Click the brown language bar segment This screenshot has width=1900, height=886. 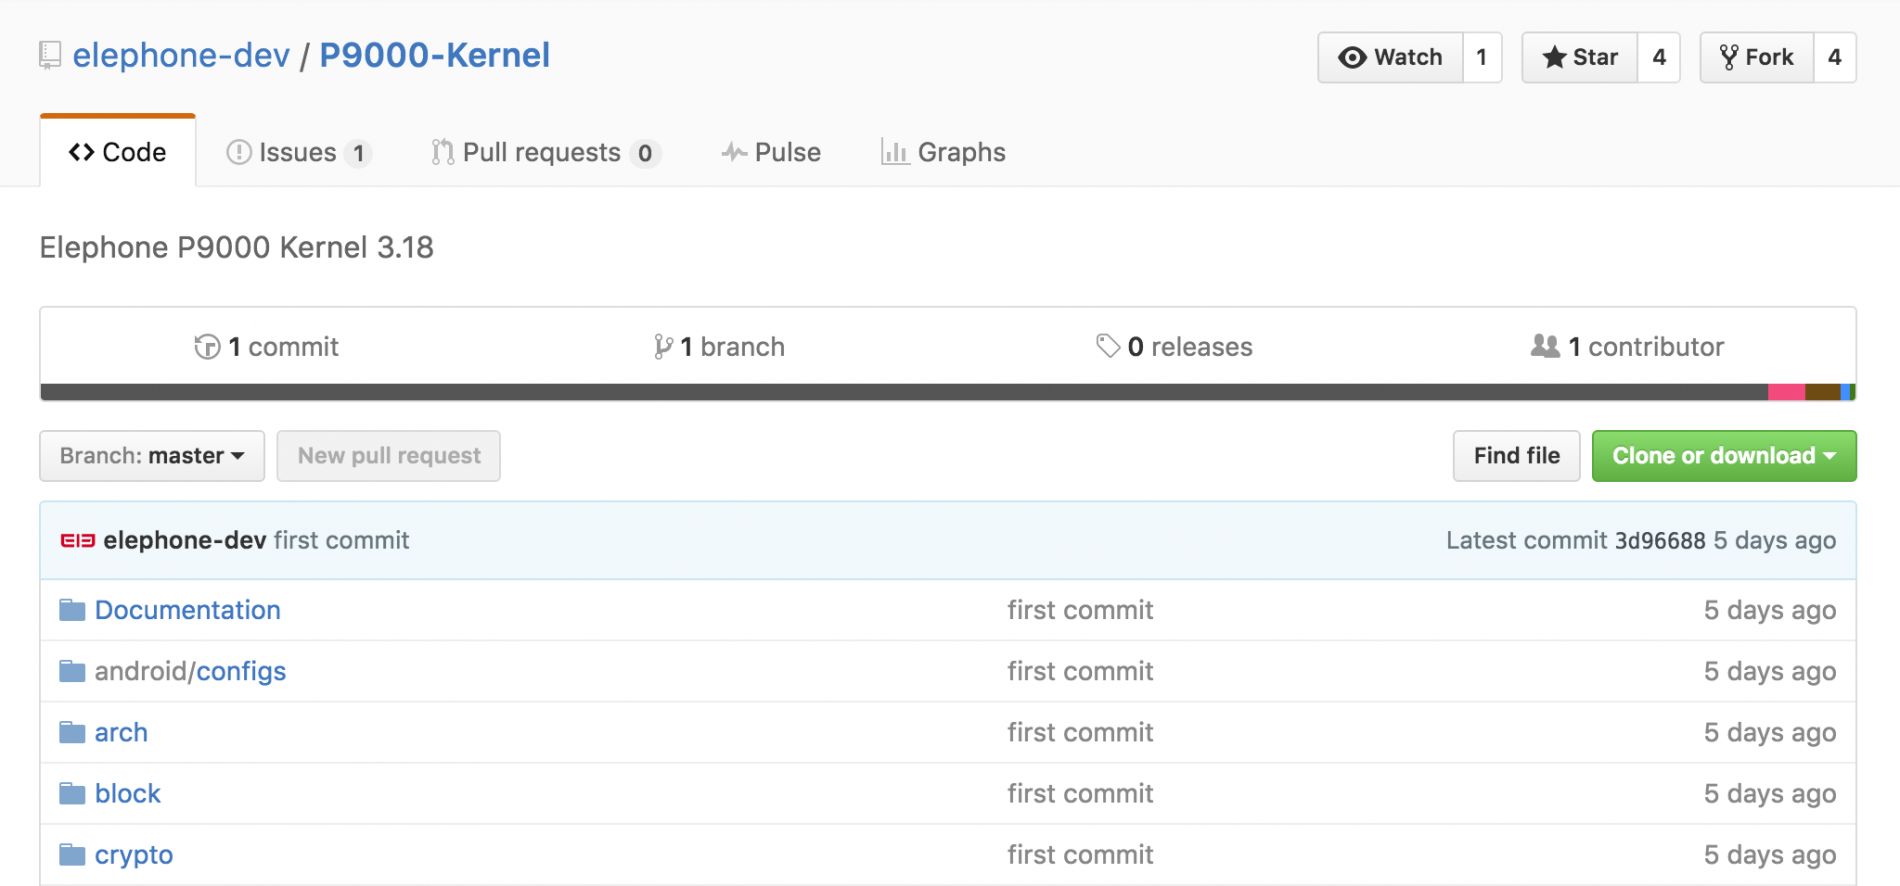tap(1823, 392)
